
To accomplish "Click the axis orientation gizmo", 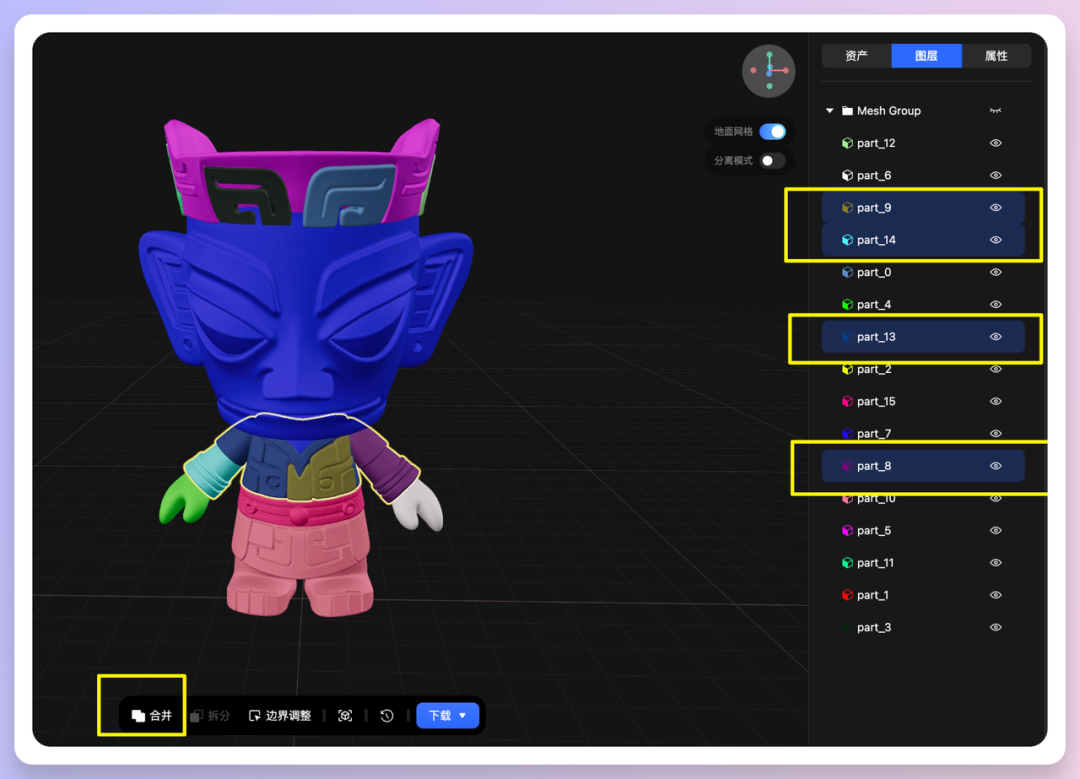I will click(769, 71).
